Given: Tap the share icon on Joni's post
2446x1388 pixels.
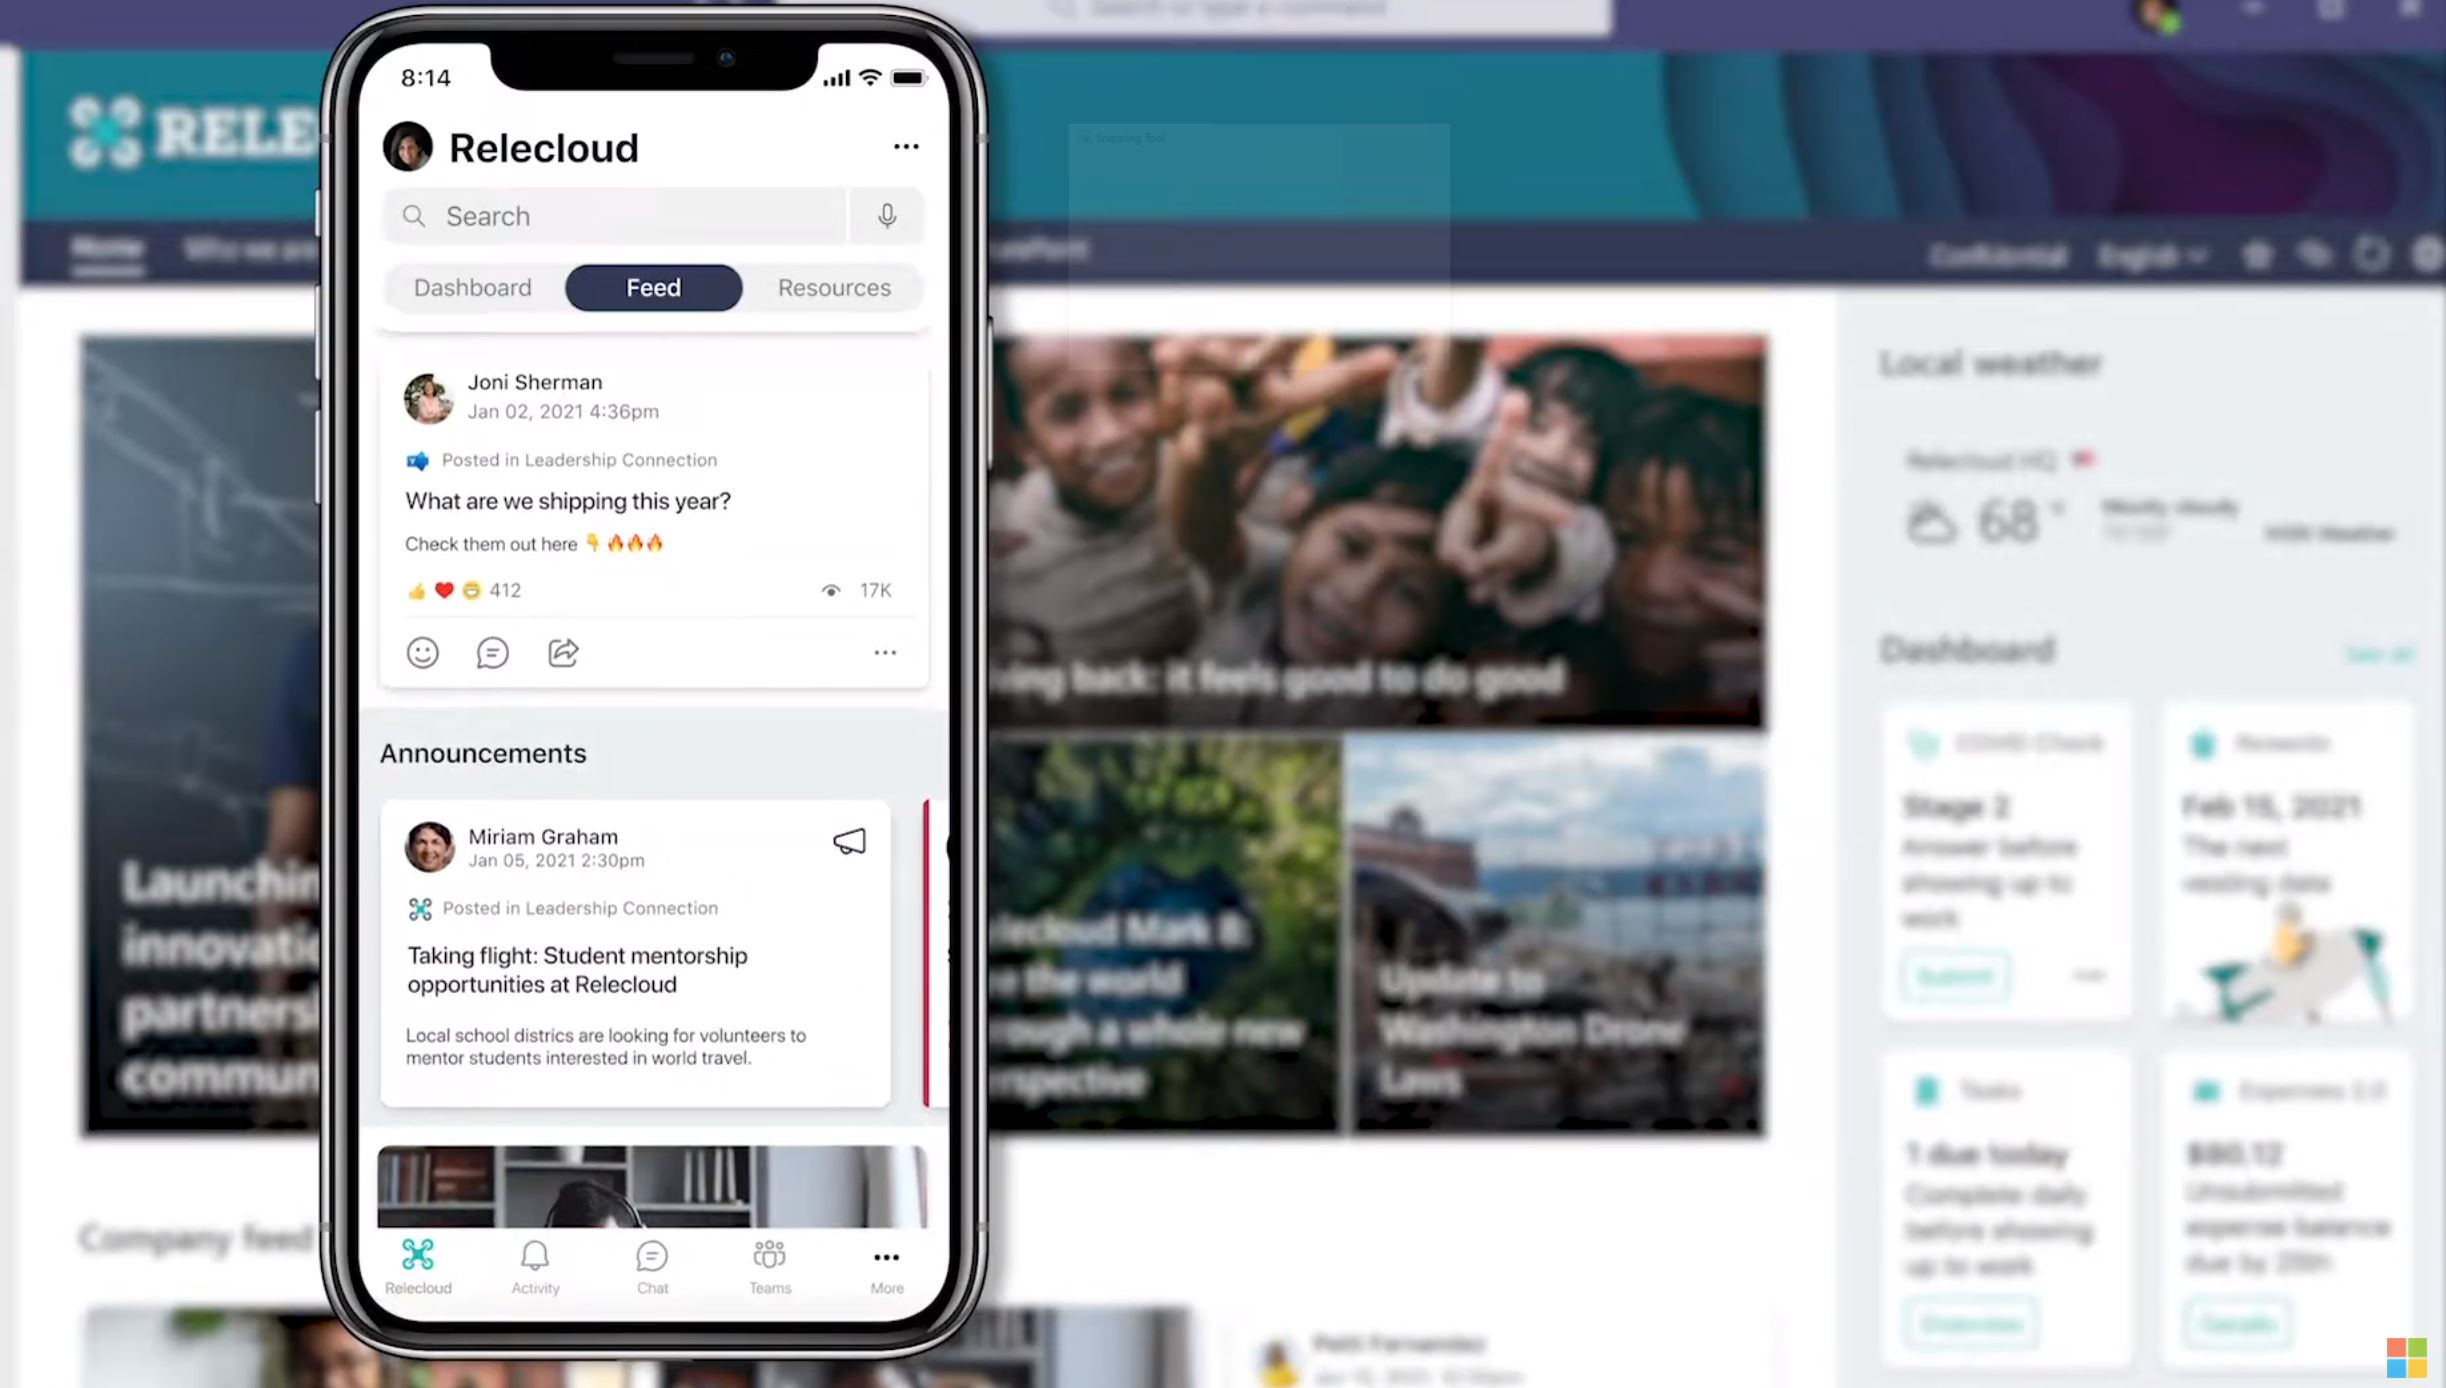Looking at the screenshot, I should coord(563,652).
